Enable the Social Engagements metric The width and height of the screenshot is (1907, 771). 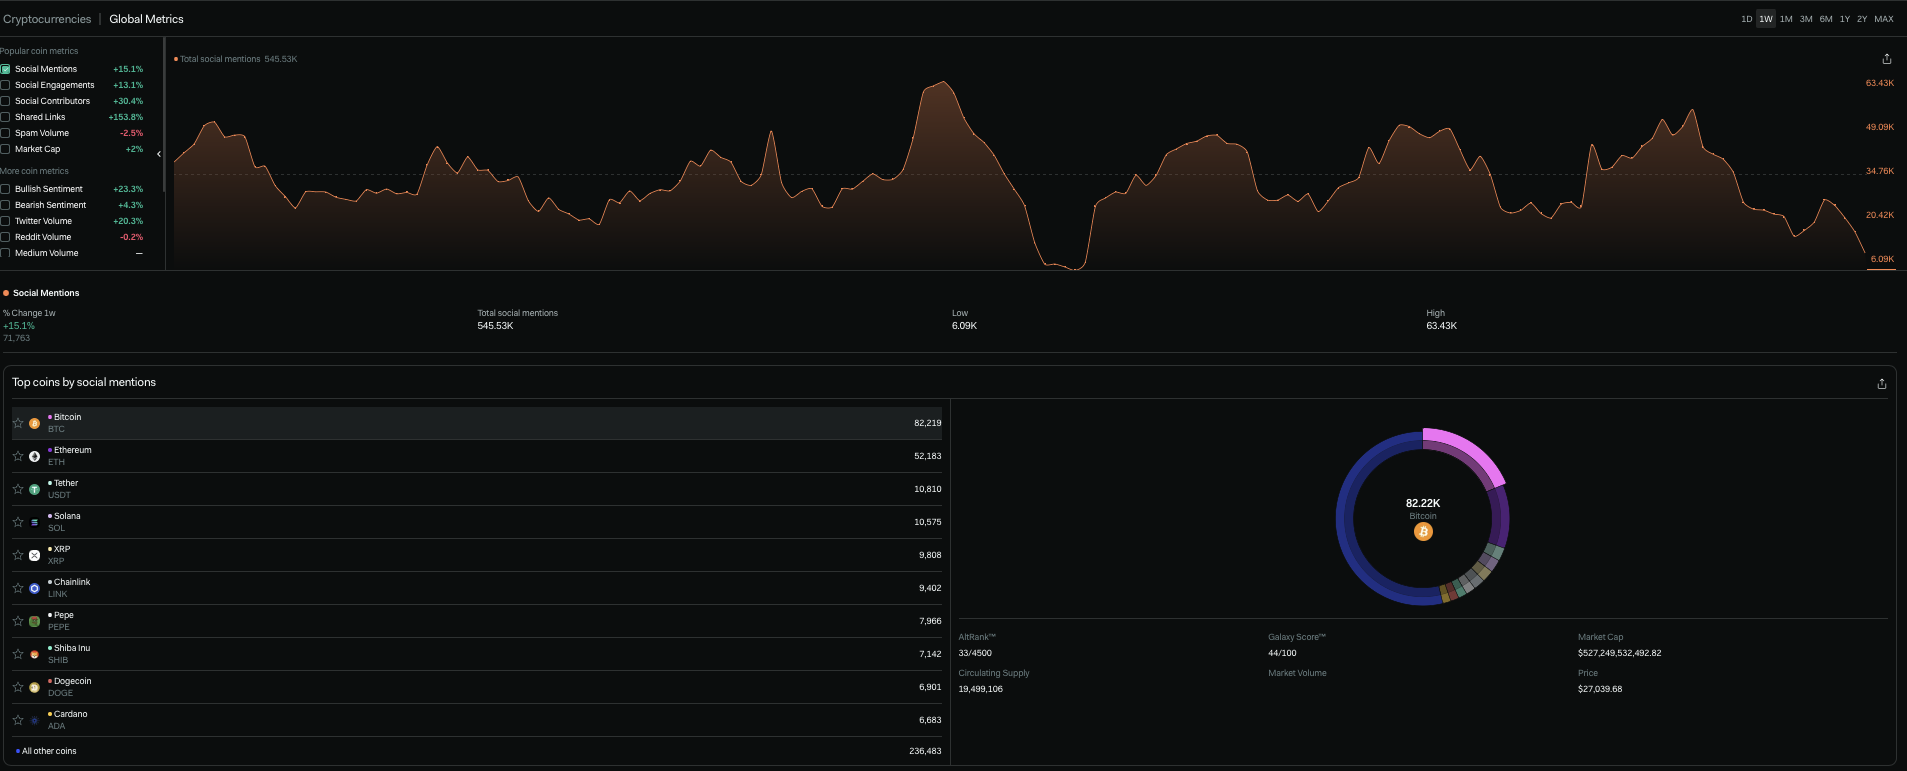point(5,85)
